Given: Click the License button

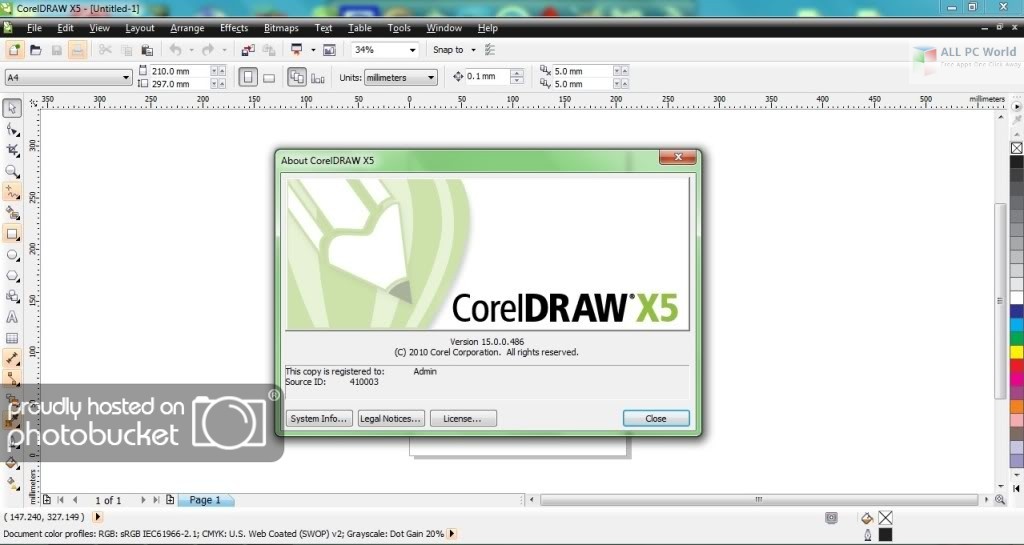Looking at the screenshot, I should coord(463,418).
